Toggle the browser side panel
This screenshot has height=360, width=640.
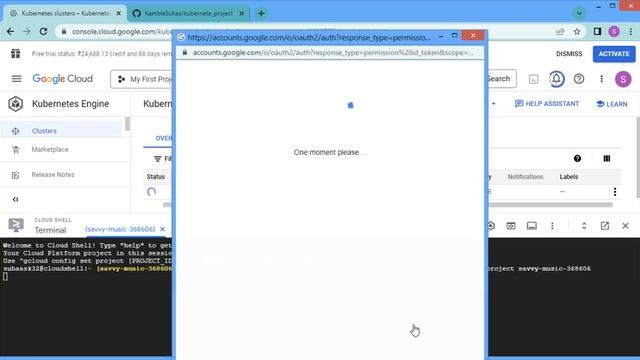(x=597, y=31)
